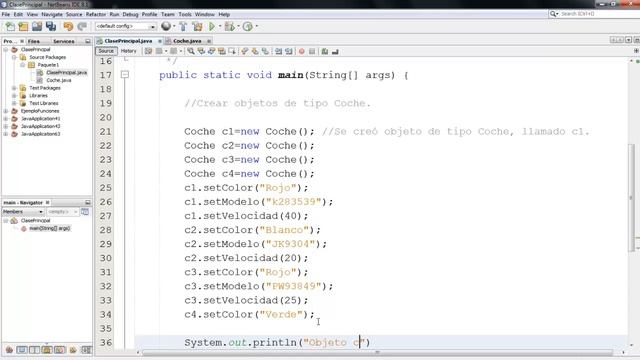Click the Find Next Occurrence icon
This screenshot has width=640, height=360.
click(x=211, y=51)
